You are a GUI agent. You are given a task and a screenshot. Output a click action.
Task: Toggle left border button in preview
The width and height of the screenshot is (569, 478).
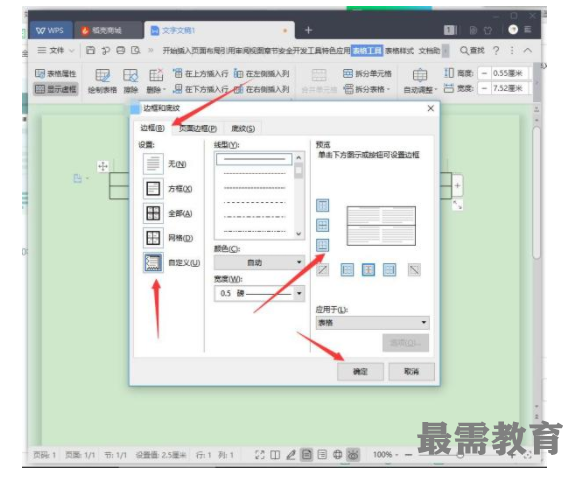(x=347, y=270)
